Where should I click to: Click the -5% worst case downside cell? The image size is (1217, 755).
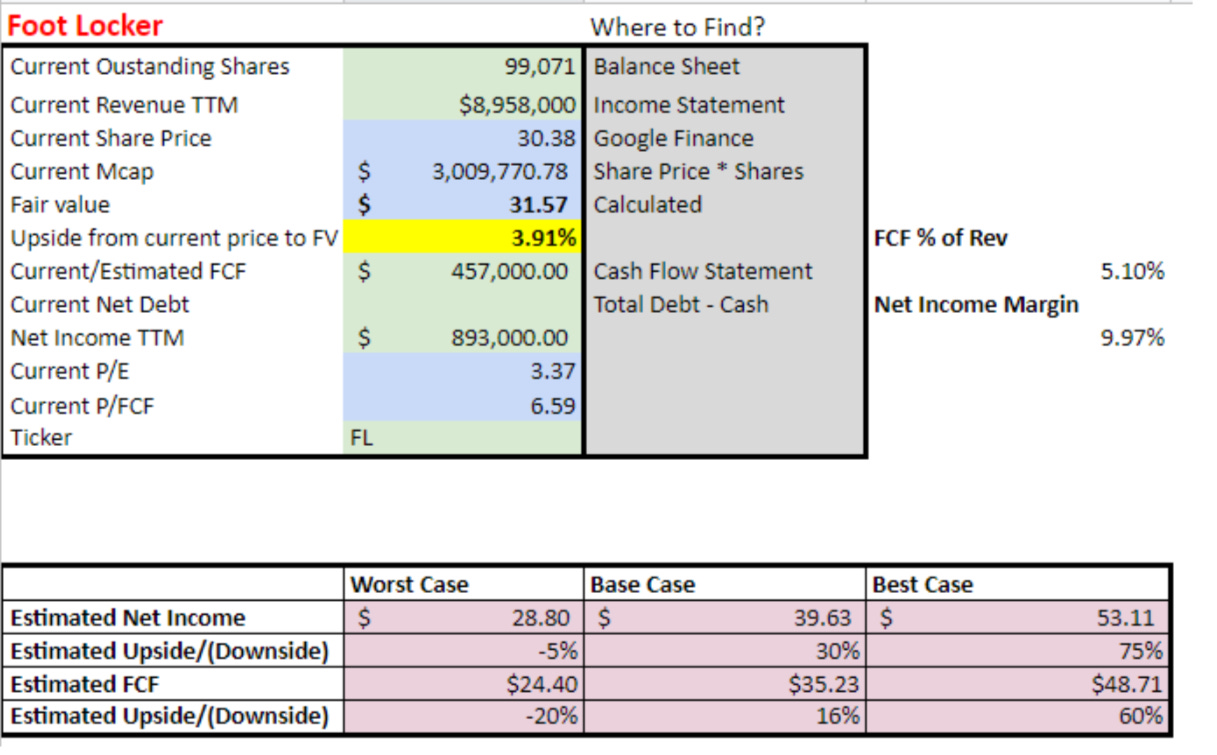pos(464,651)
